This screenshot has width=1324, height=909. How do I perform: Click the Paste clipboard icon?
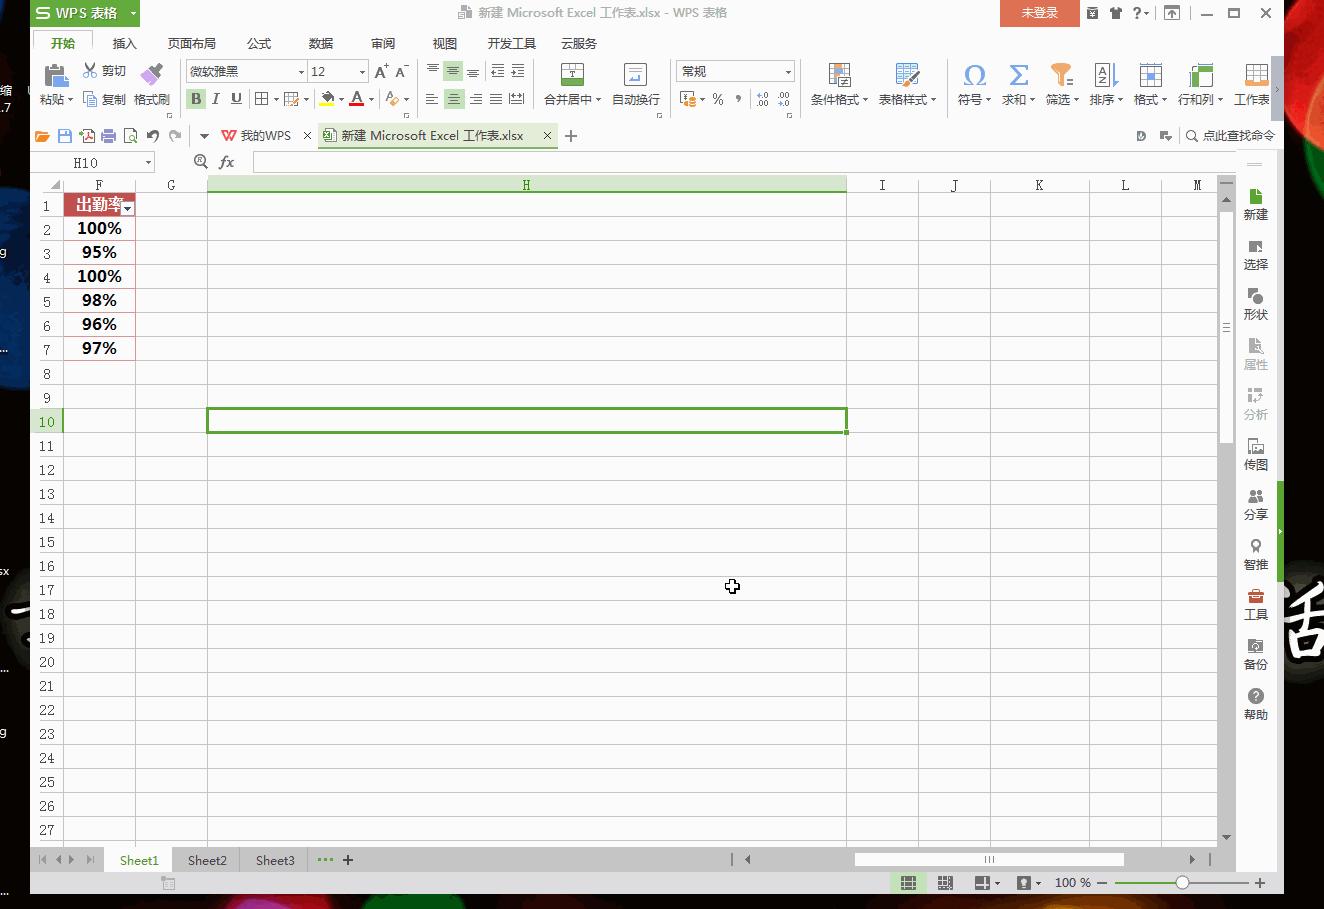[56, 75]
